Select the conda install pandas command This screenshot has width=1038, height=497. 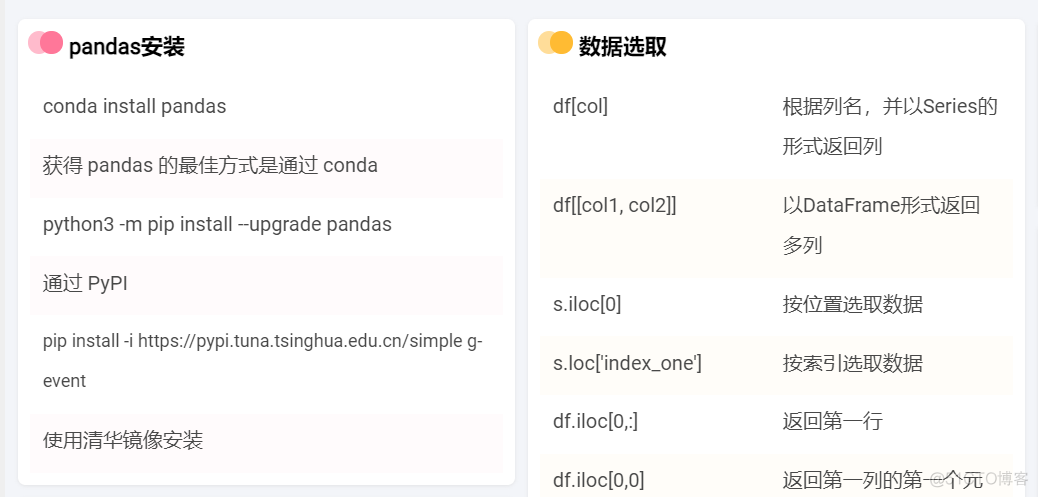135,106
